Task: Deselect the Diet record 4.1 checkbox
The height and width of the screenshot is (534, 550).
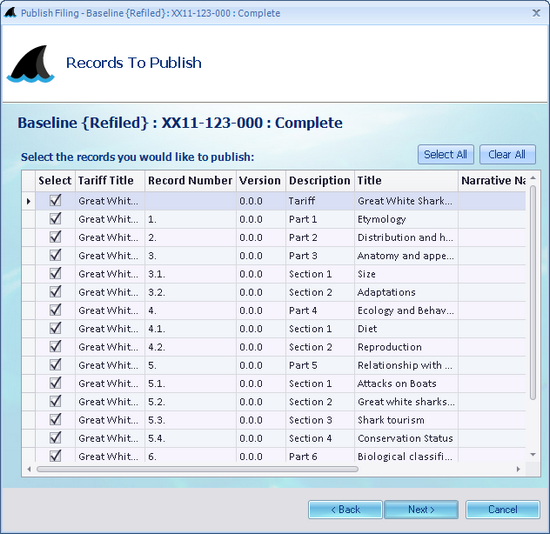Action: point(55,328)
